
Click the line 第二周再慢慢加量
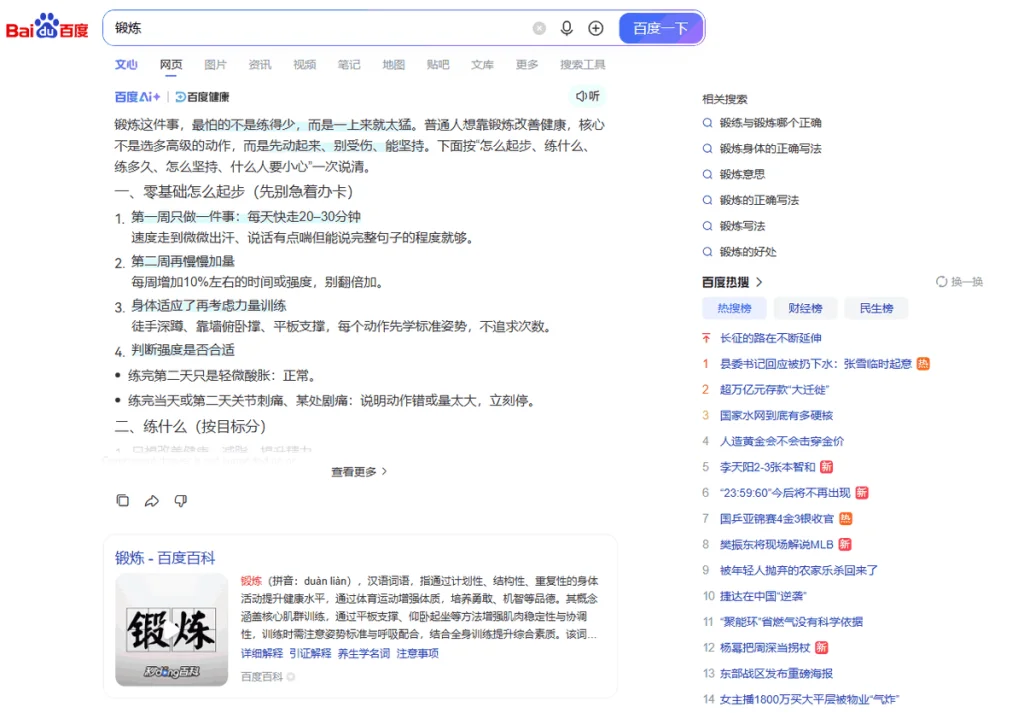(x=183, y=261)
